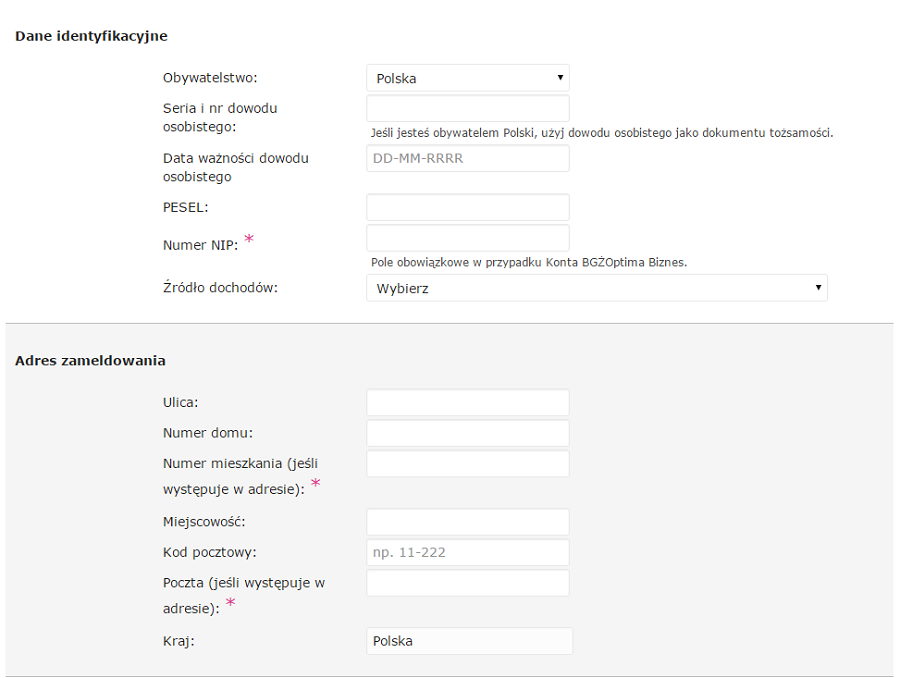Click into the PESEL input box
900x678 pixels.
click(x=468, y=207)
